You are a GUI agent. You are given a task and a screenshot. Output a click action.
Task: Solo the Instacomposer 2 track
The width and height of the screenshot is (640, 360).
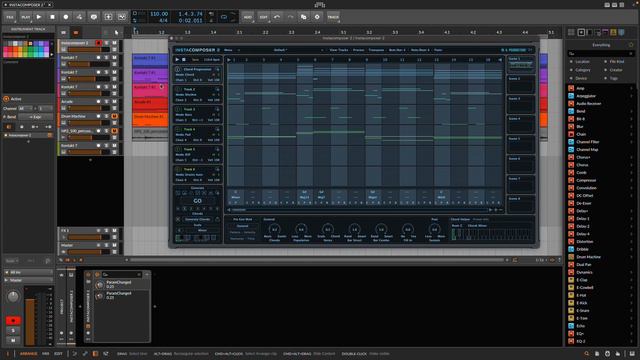click(x=107, y=43)
